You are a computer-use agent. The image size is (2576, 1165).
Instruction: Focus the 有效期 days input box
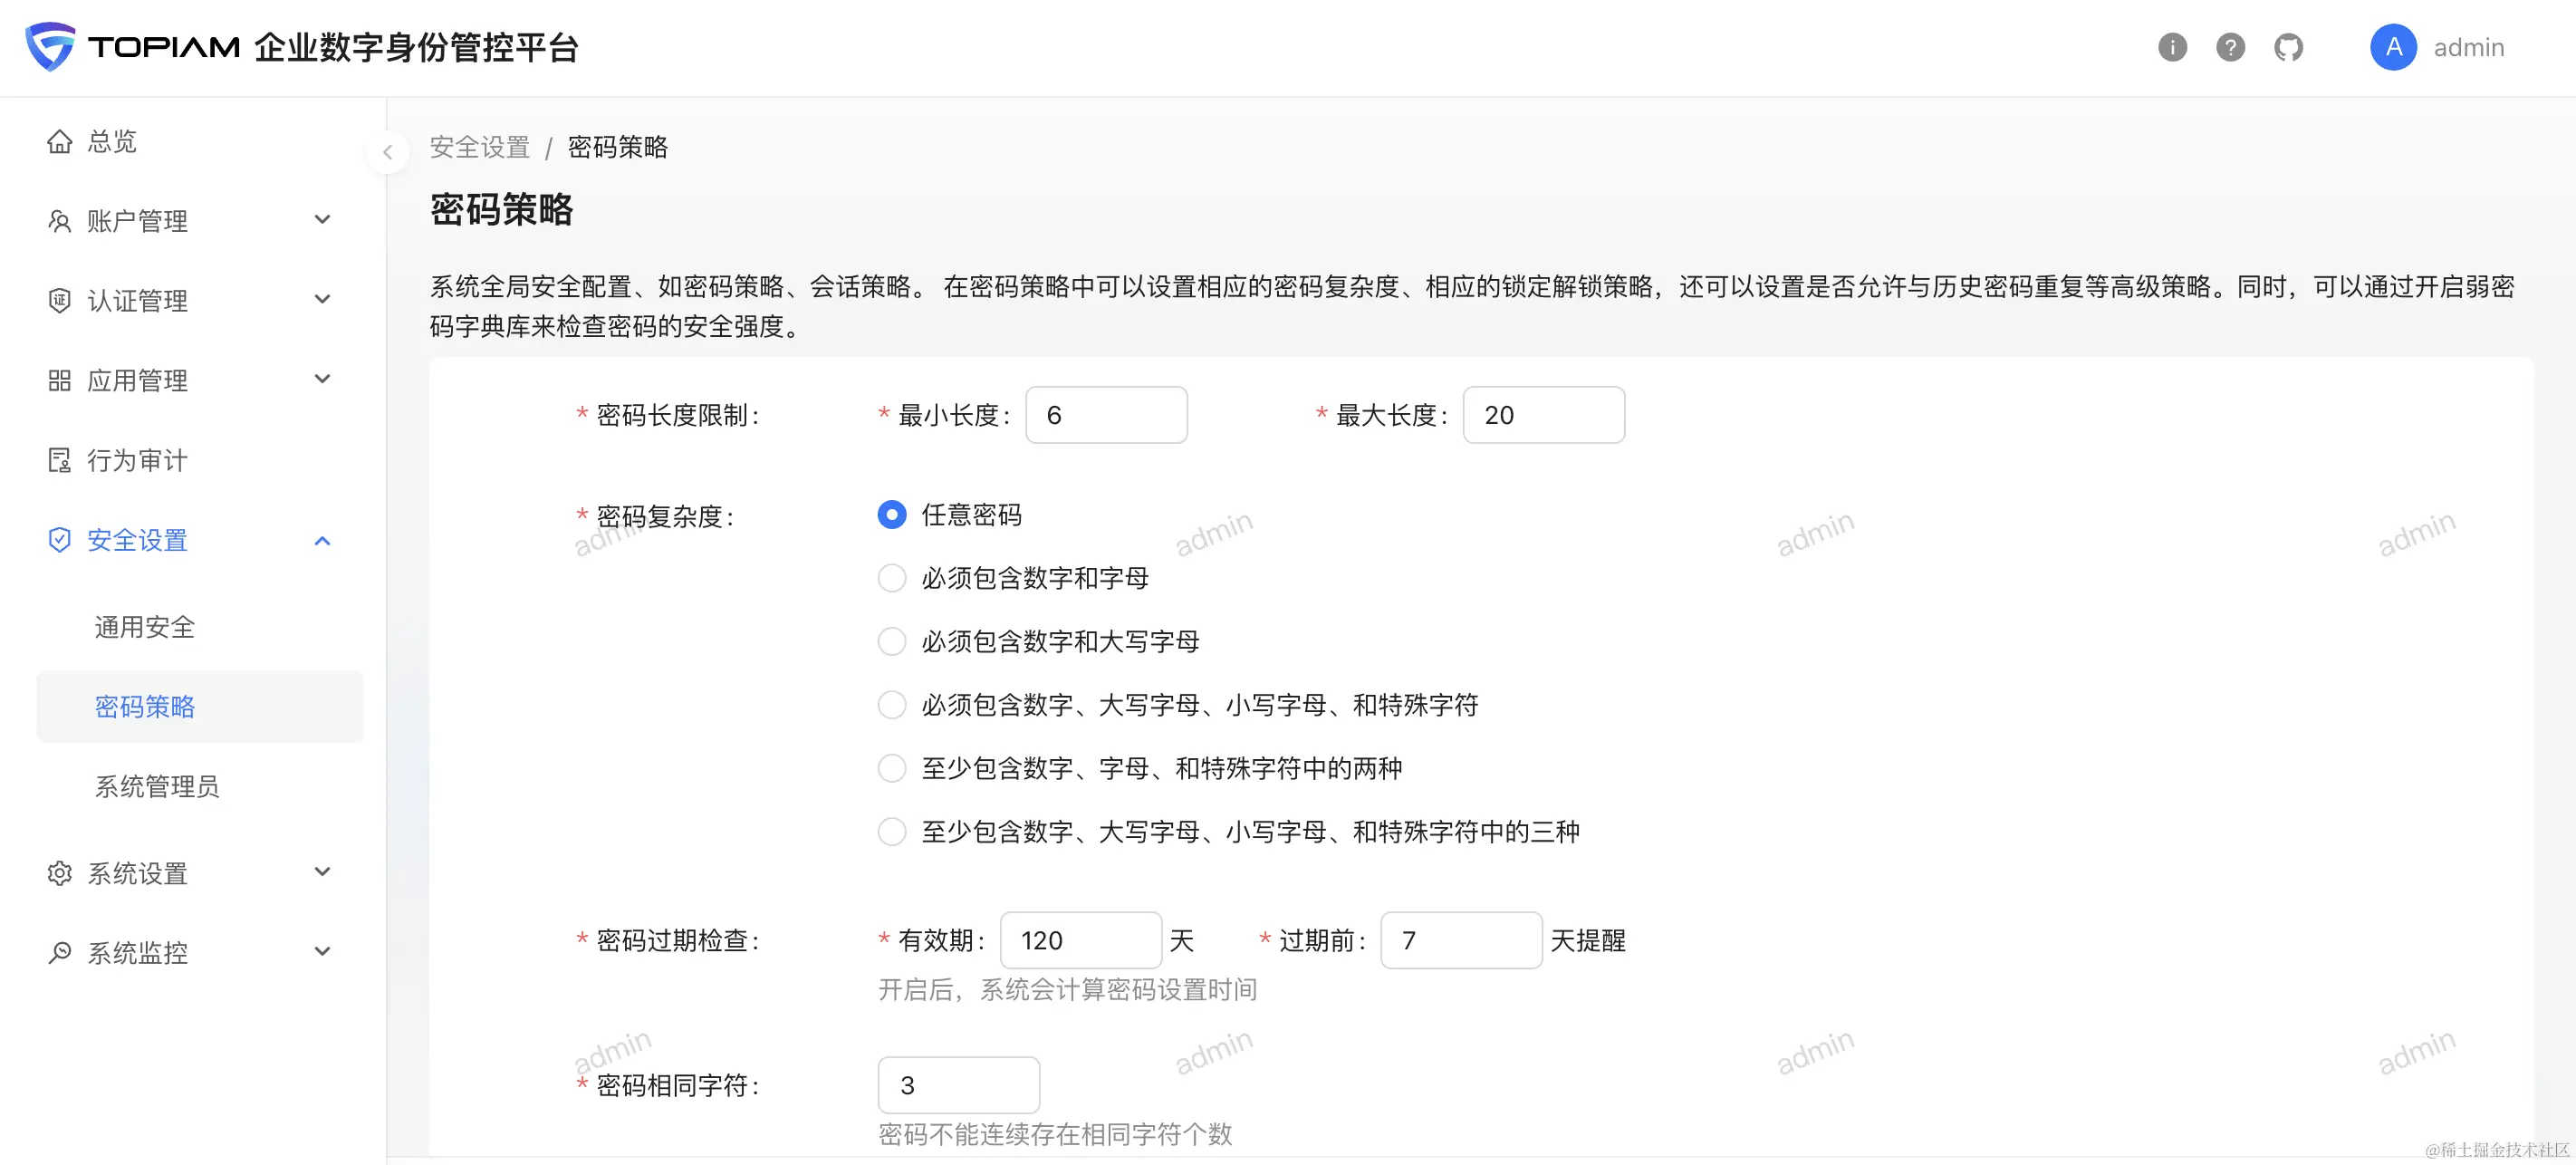[x=1080, y=941]
